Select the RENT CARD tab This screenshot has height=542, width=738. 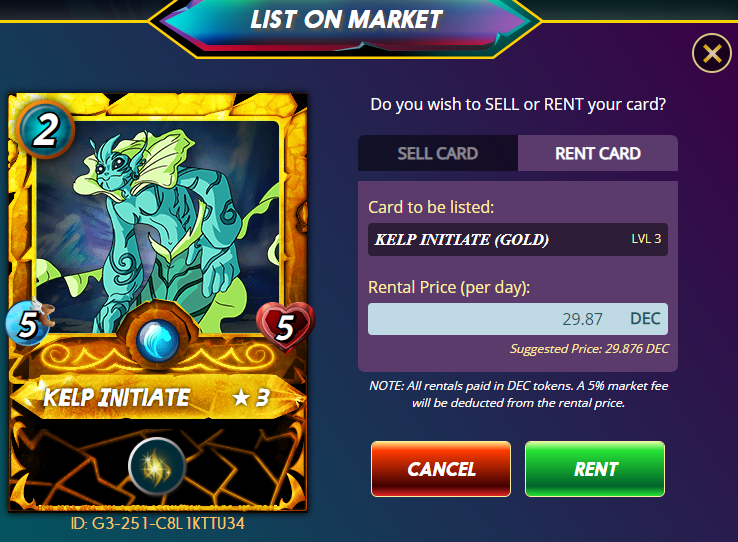pos(598,153)
